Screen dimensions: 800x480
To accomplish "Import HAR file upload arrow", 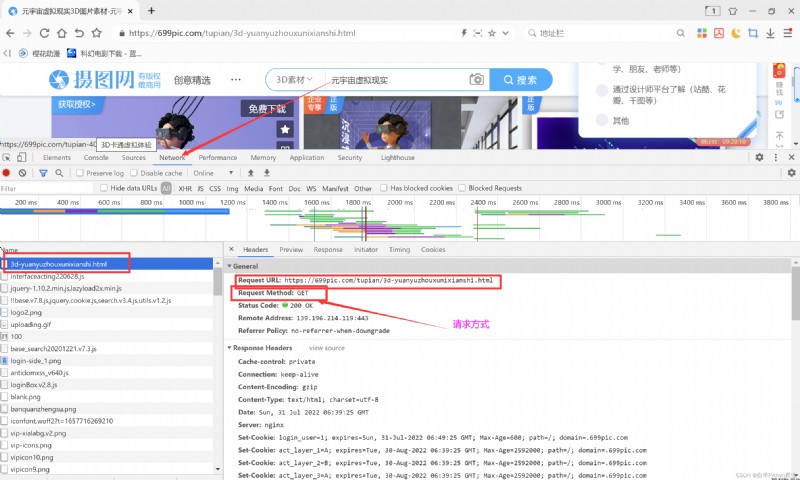I will coord(251,173).
